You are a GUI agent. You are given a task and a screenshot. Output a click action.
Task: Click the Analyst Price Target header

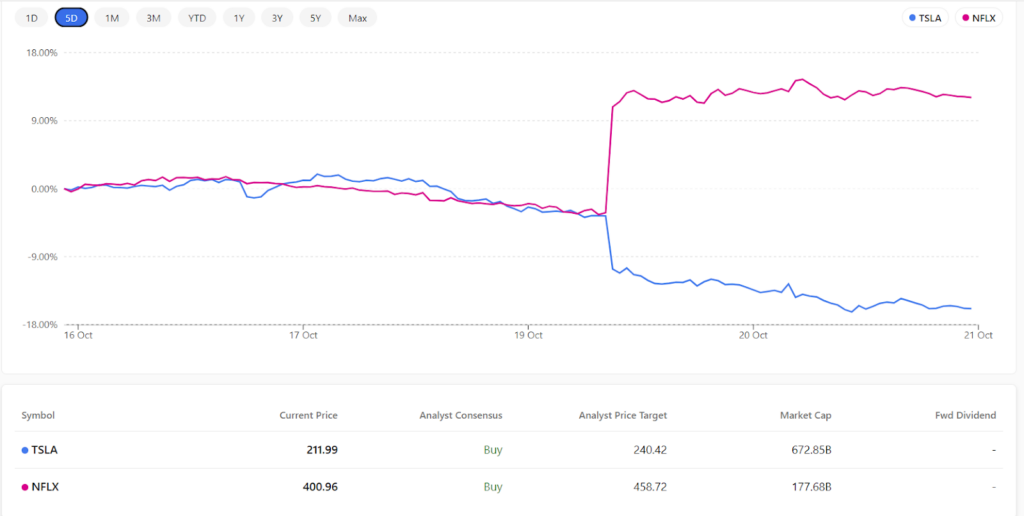pos(623,415)
